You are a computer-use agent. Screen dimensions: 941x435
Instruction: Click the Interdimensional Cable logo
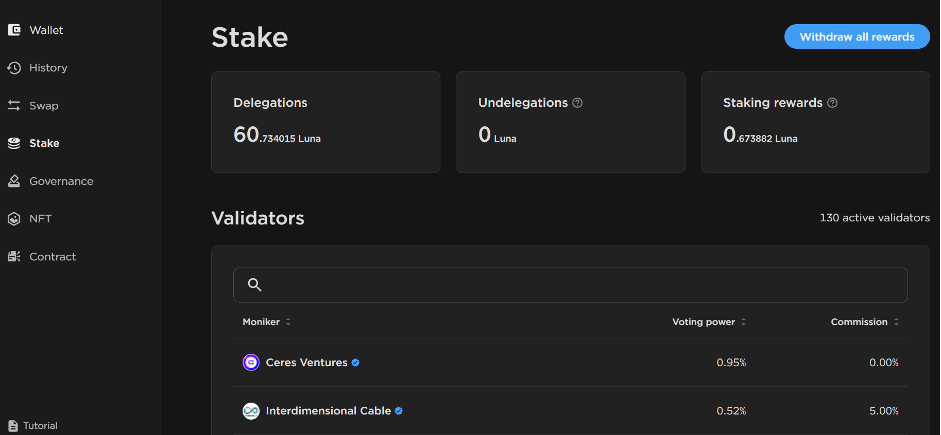coord(251,411)
